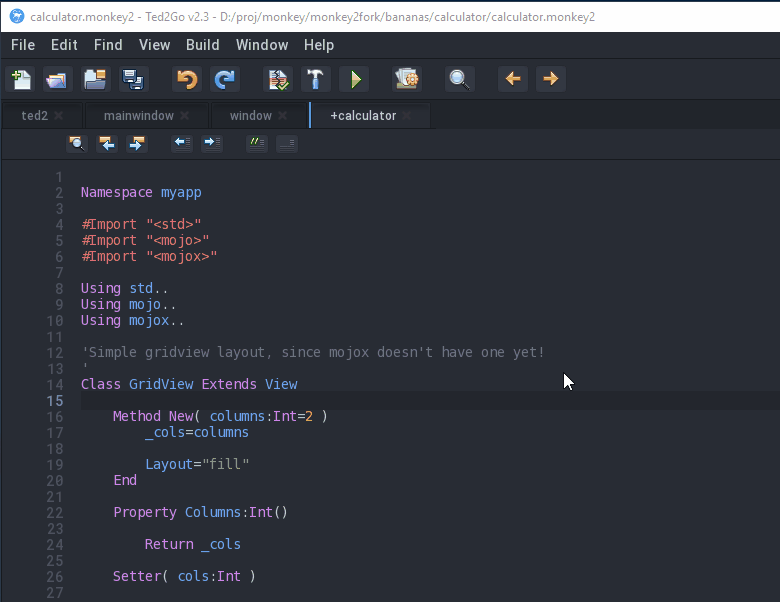Switch to the window tab
This screenshot has width=780, height=602.
(250, 116)
